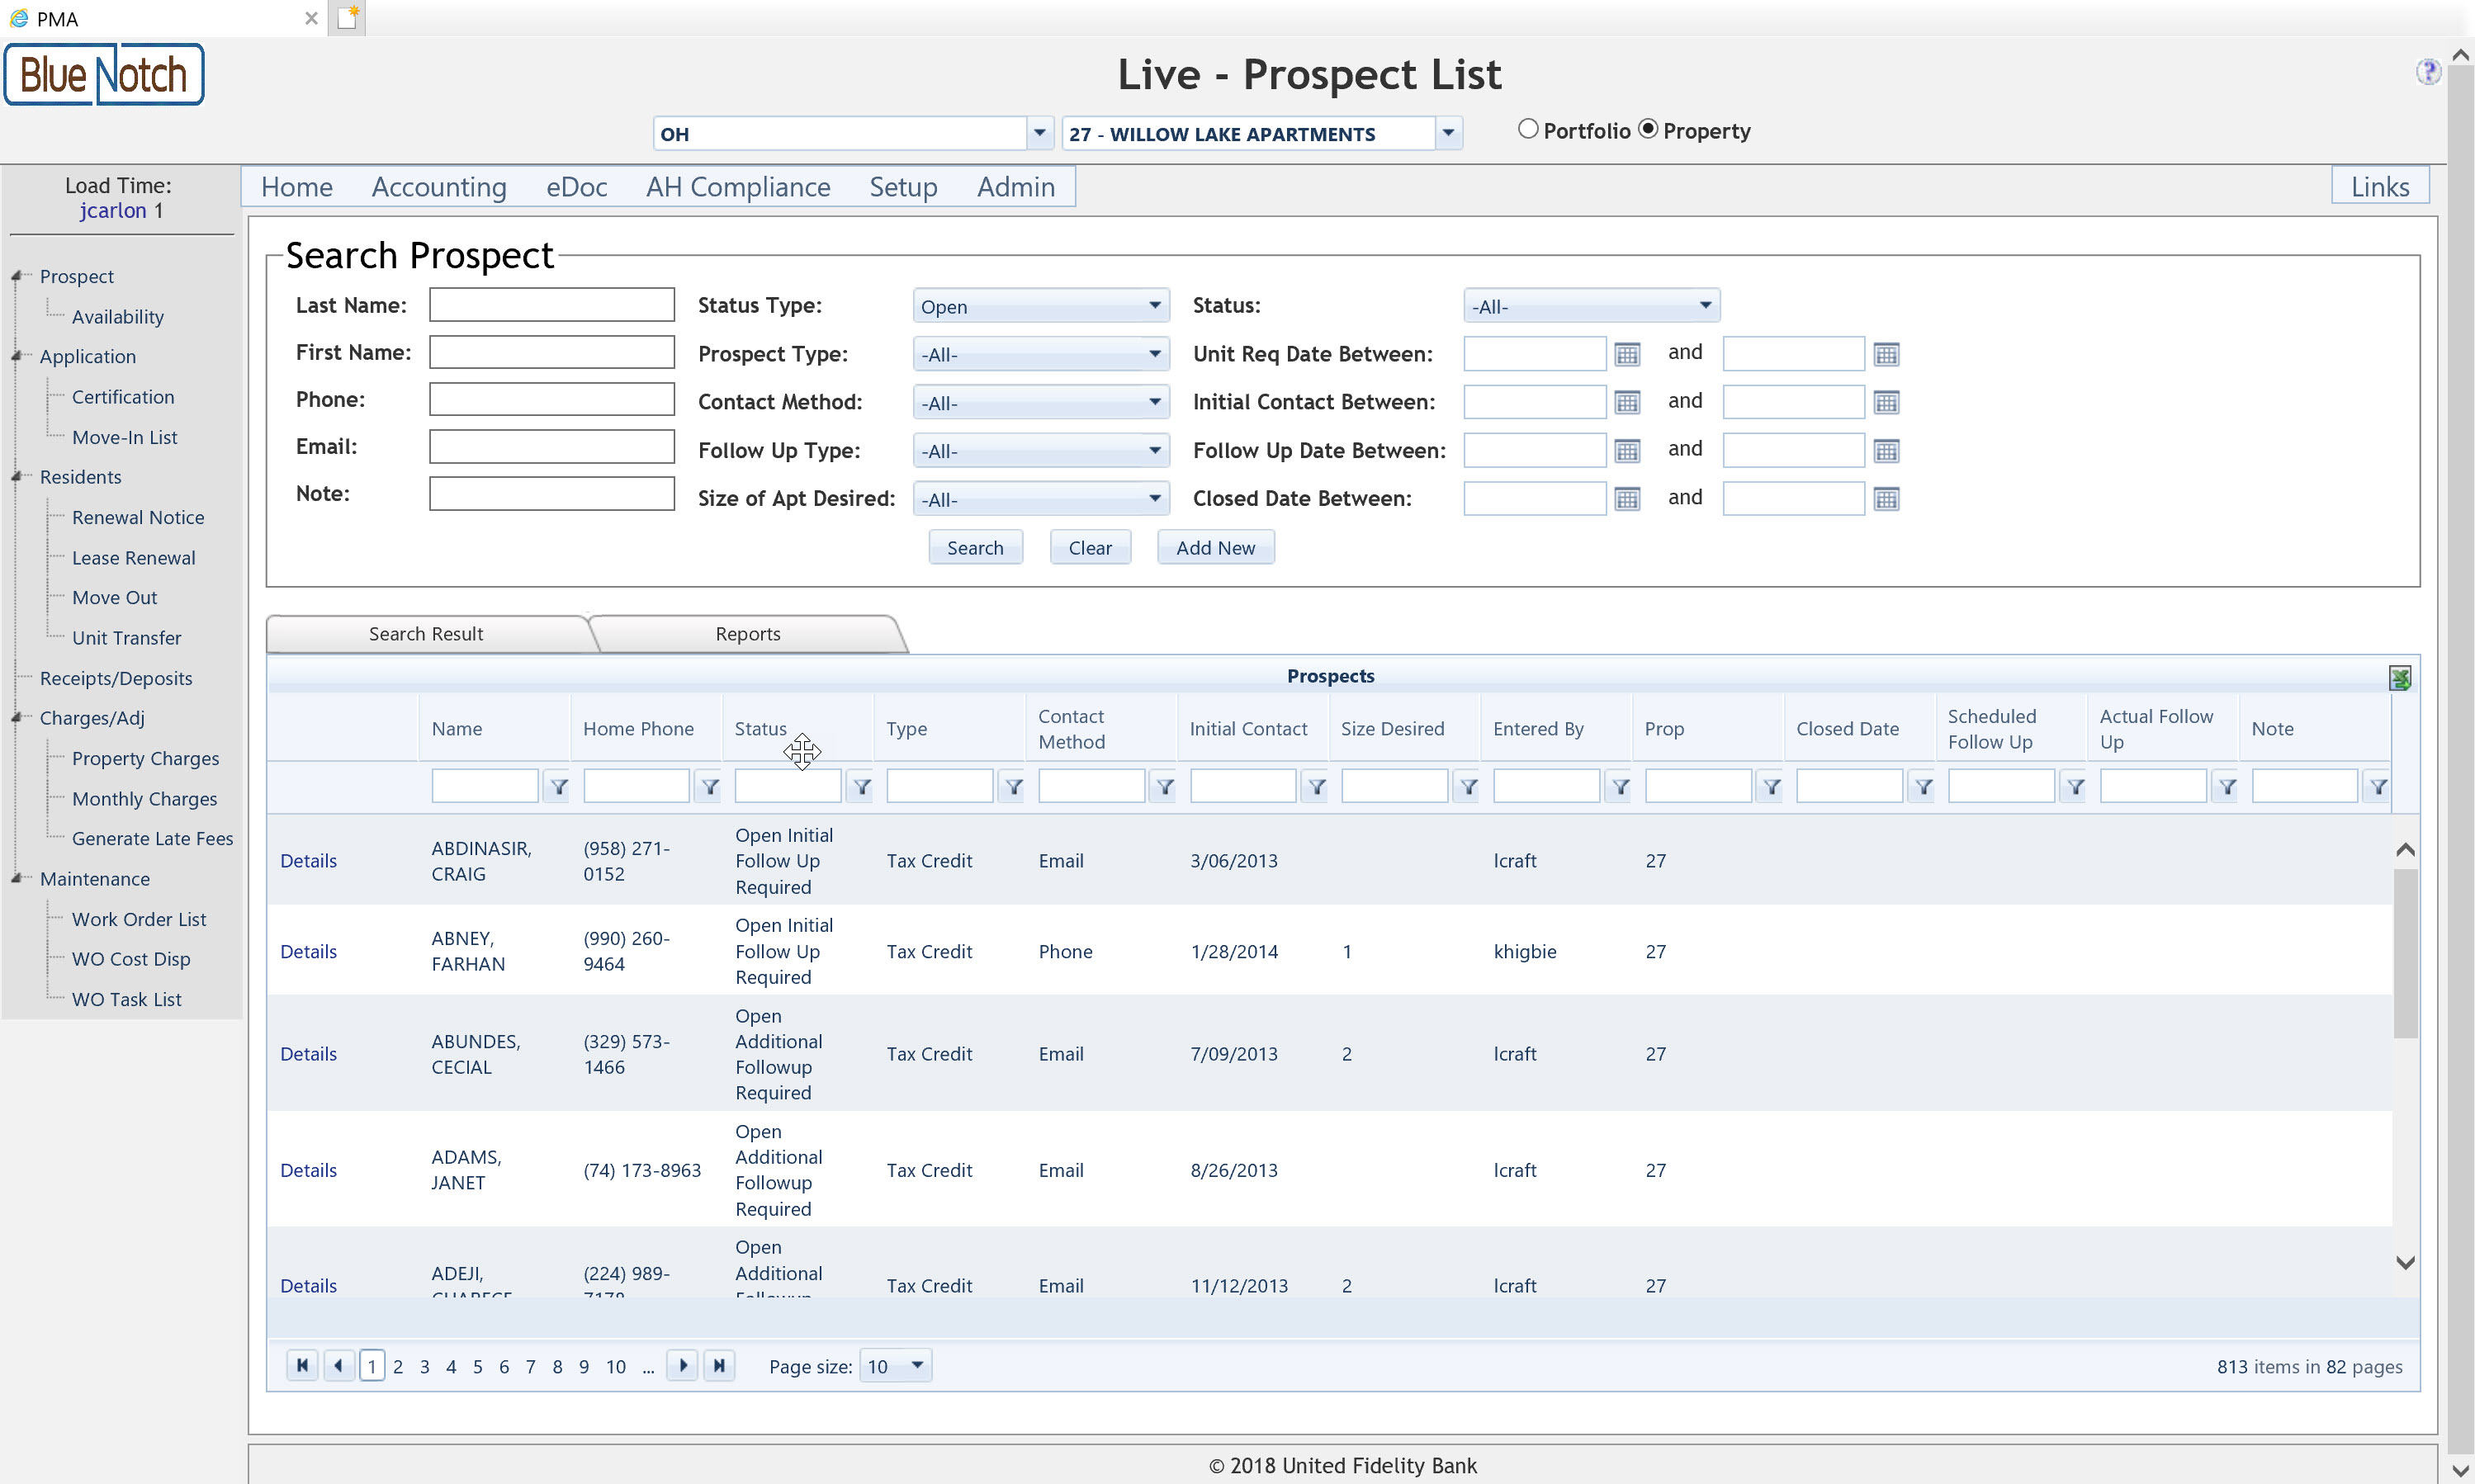Screen dimensions: 2475x1484
Task: Click filter icon for Status column
Action: click(861, 787)
